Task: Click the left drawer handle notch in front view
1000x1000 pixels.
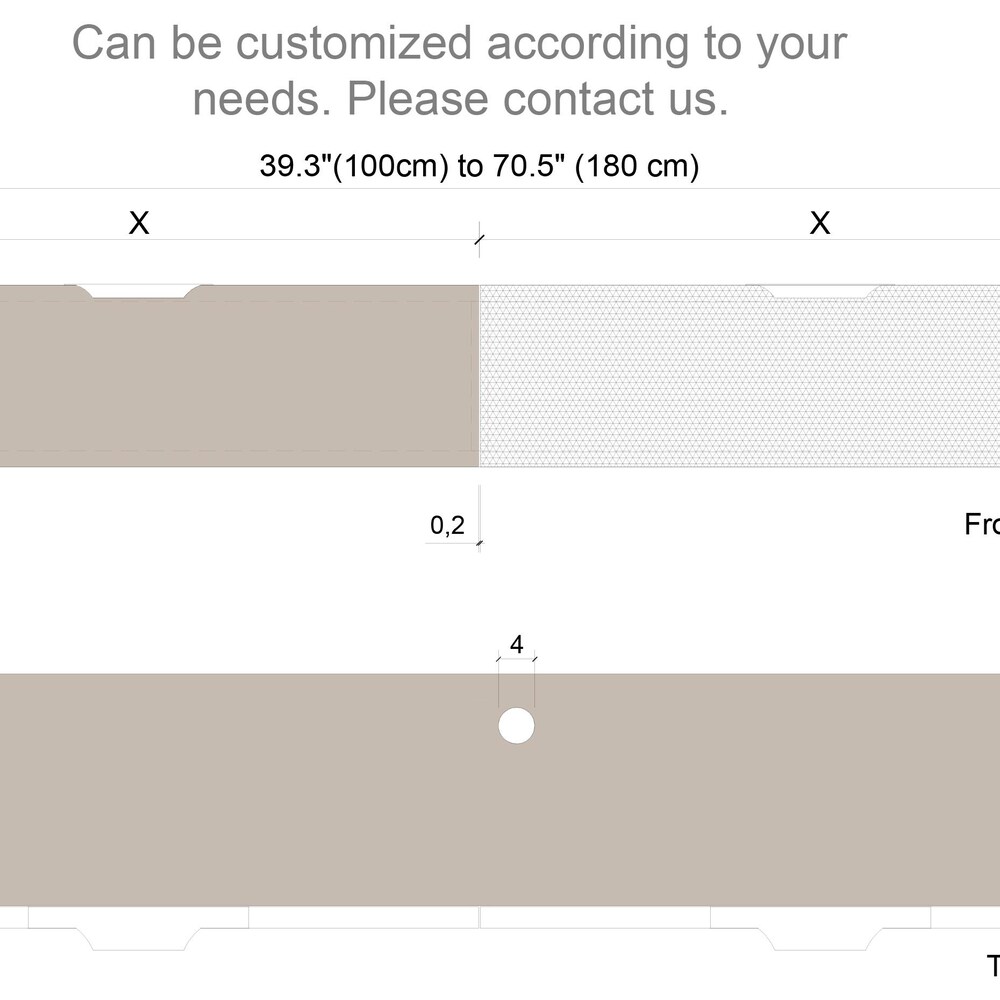Action: coord(139,291)
